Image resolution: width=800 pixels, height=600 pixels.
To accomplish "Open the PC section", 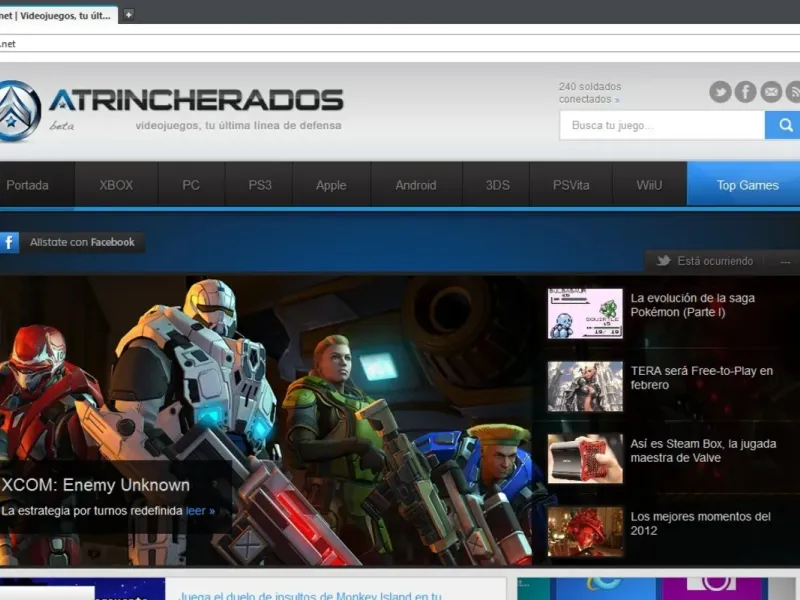I will (x=191, y=185).
